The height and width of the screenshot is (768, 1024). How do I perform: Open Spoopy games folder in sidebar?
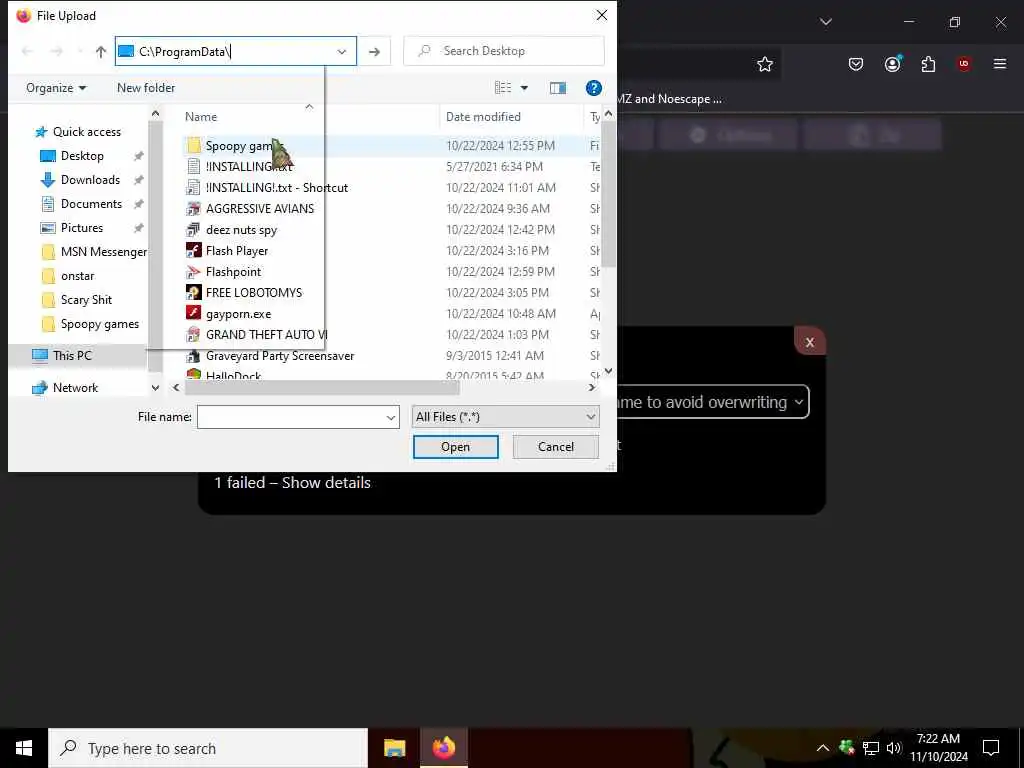[x=99, y=324]
